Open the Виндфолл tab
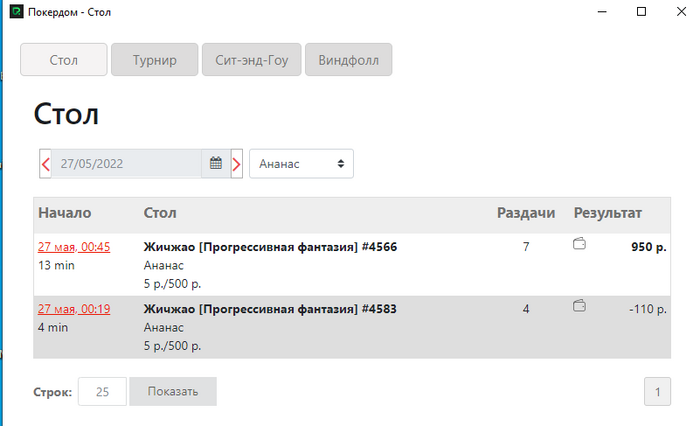700x426 pixels. 349,59
